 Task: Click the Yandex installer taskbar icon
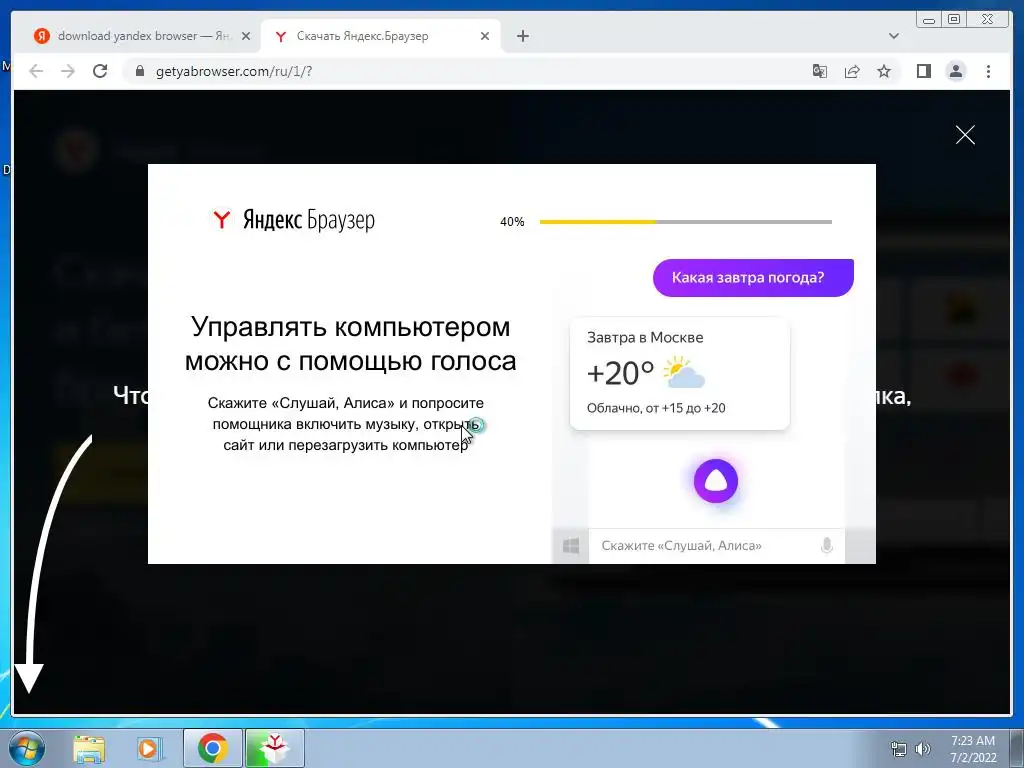[x=274, y=748]
